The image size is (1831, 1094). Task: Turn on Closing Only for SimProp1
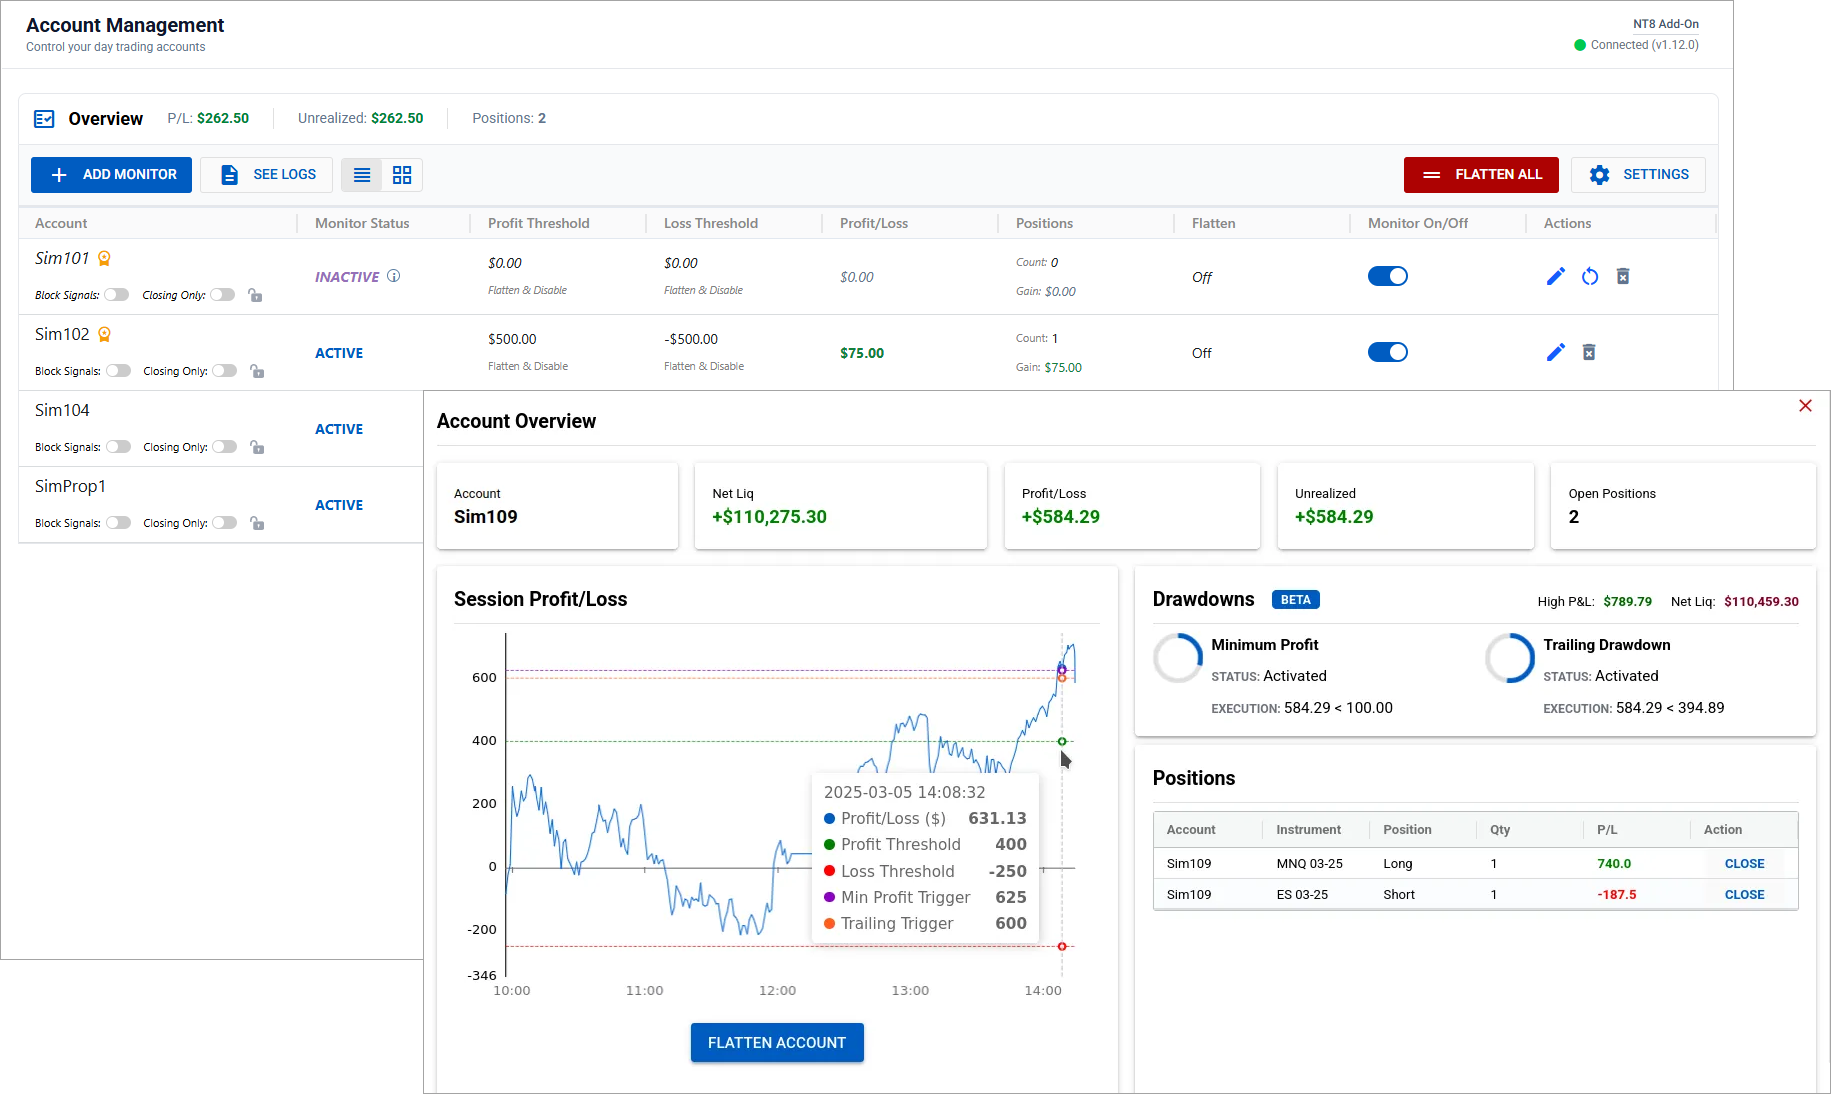point(224,522)
